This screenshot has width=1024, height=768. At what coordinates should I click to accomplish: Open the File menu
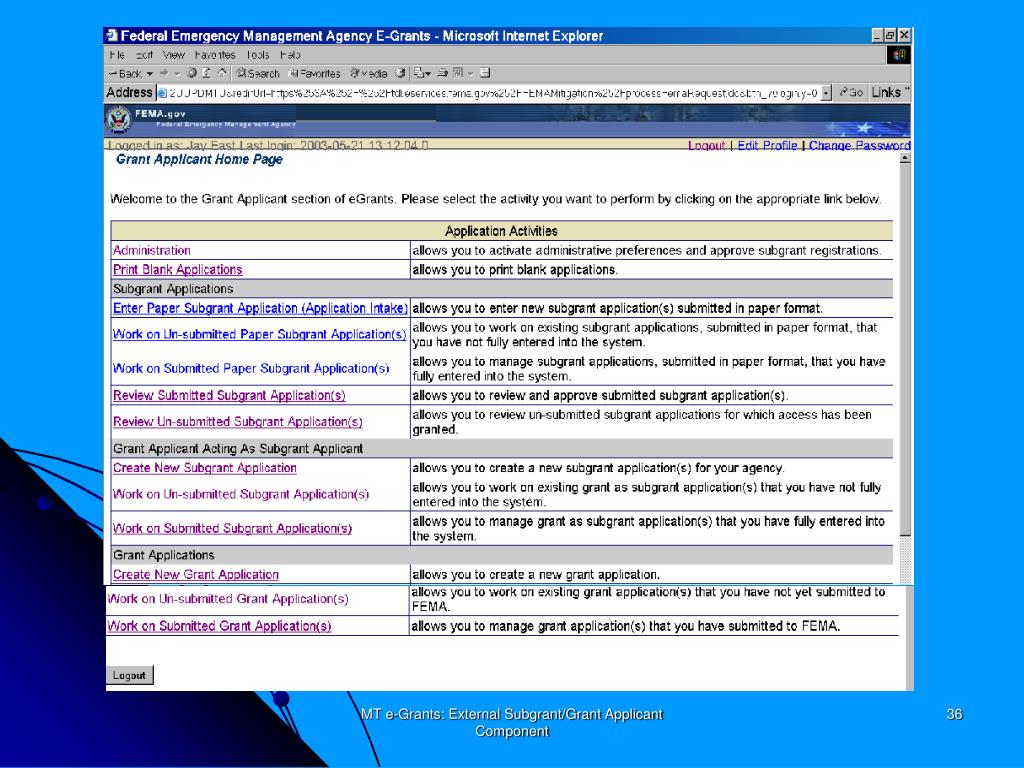[x=117, y=55]
